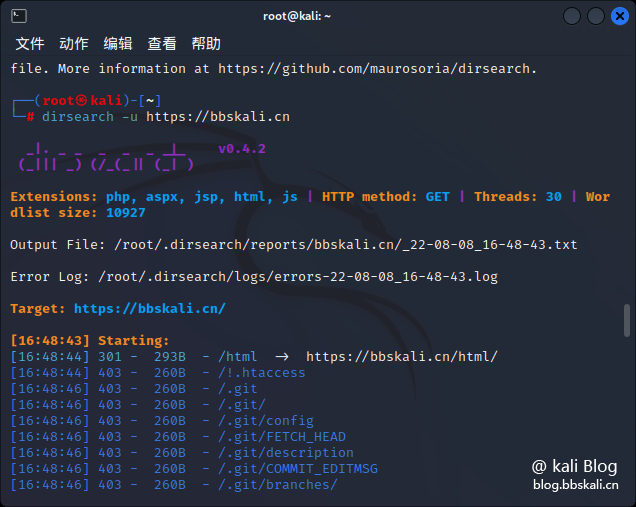The image size is (636, 507).
Task: Open the 动作 menu
Action: [74, 43]
